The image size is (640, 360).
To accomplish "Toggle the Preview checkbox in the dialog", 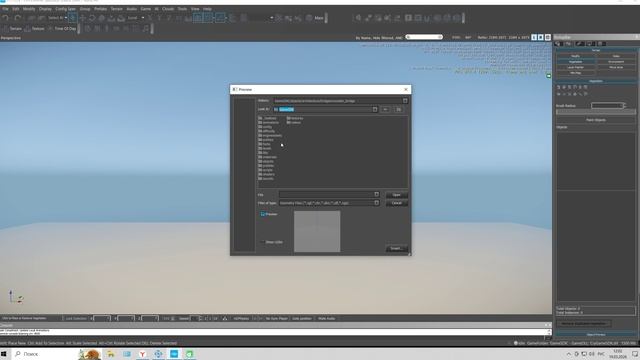I will 263,214.
